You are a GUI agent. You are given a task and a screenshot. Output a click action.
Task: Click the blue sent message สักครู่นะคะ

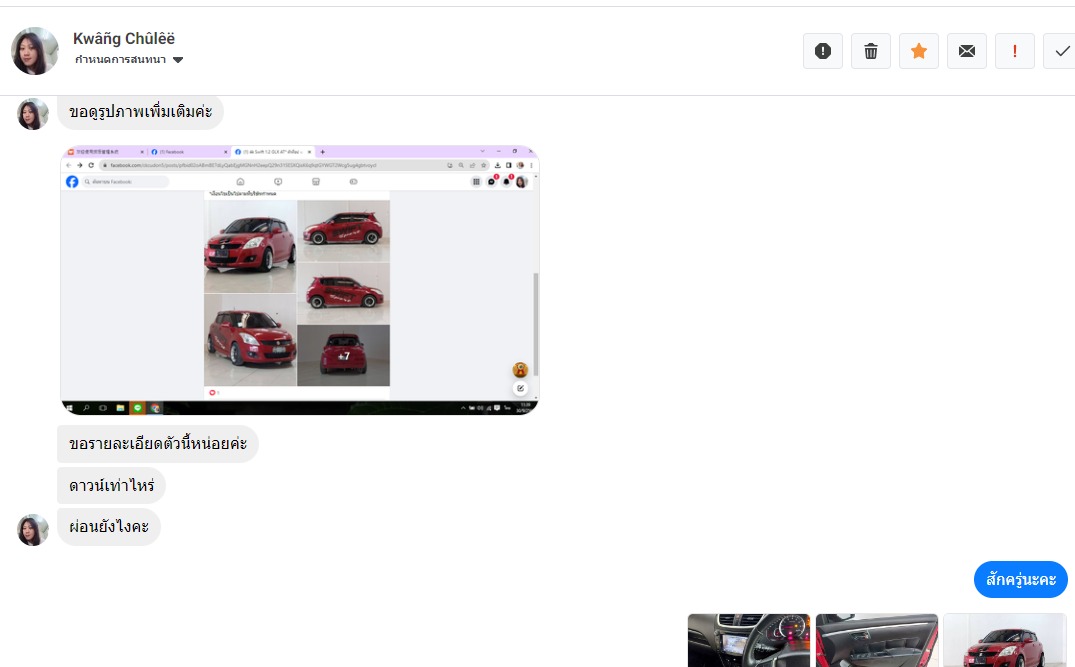point(1020,579)
